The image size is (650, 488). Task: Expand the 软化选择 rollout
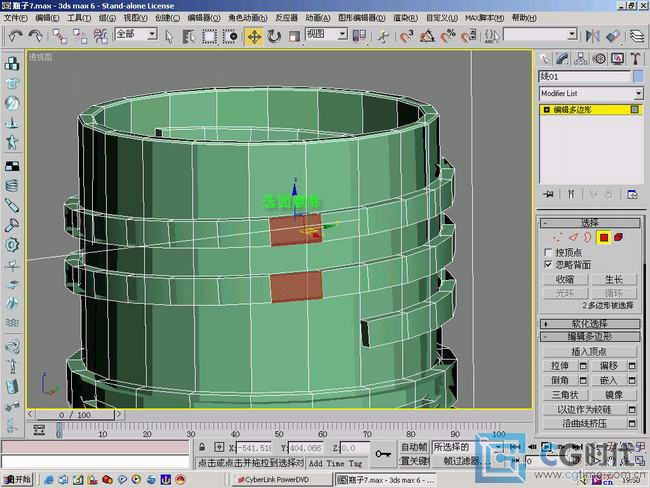[x=590, y=324]
